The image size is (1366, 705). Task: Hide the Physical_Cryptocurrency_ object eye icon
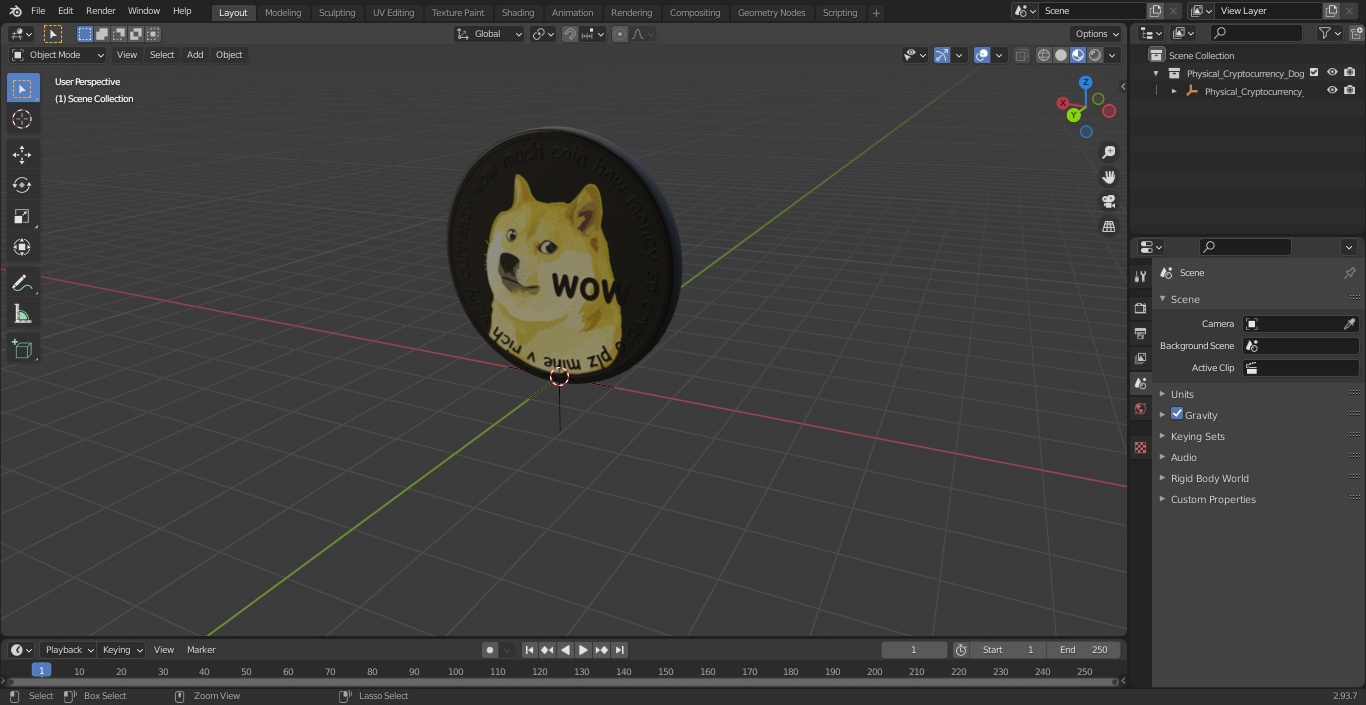(1332, 91)
